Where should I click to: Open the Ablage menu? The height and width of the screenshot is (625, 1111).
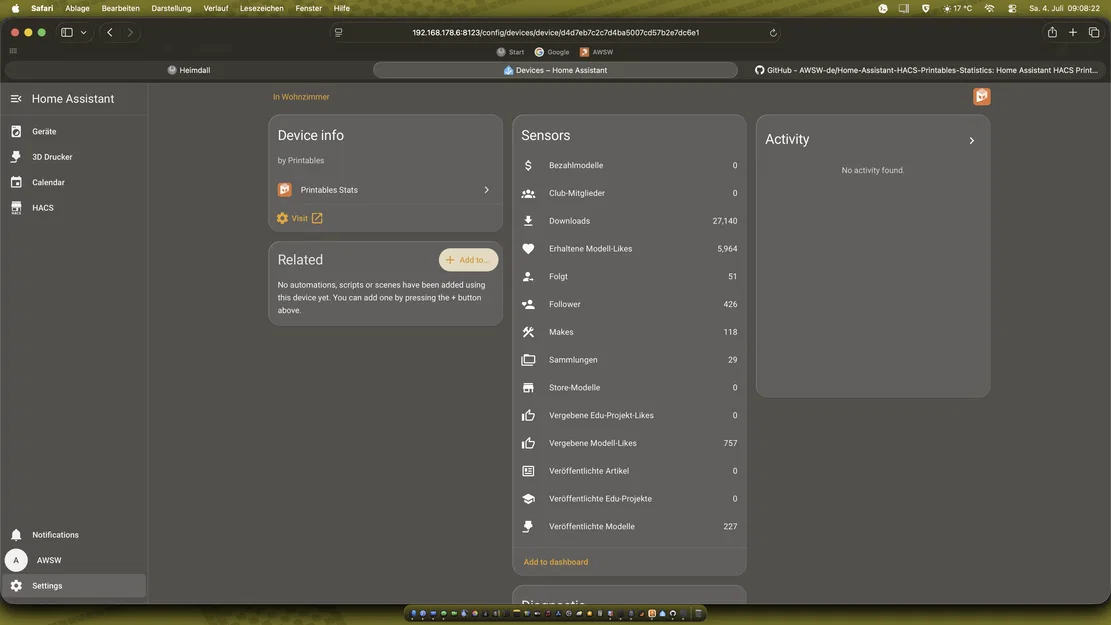click(77, 9)
